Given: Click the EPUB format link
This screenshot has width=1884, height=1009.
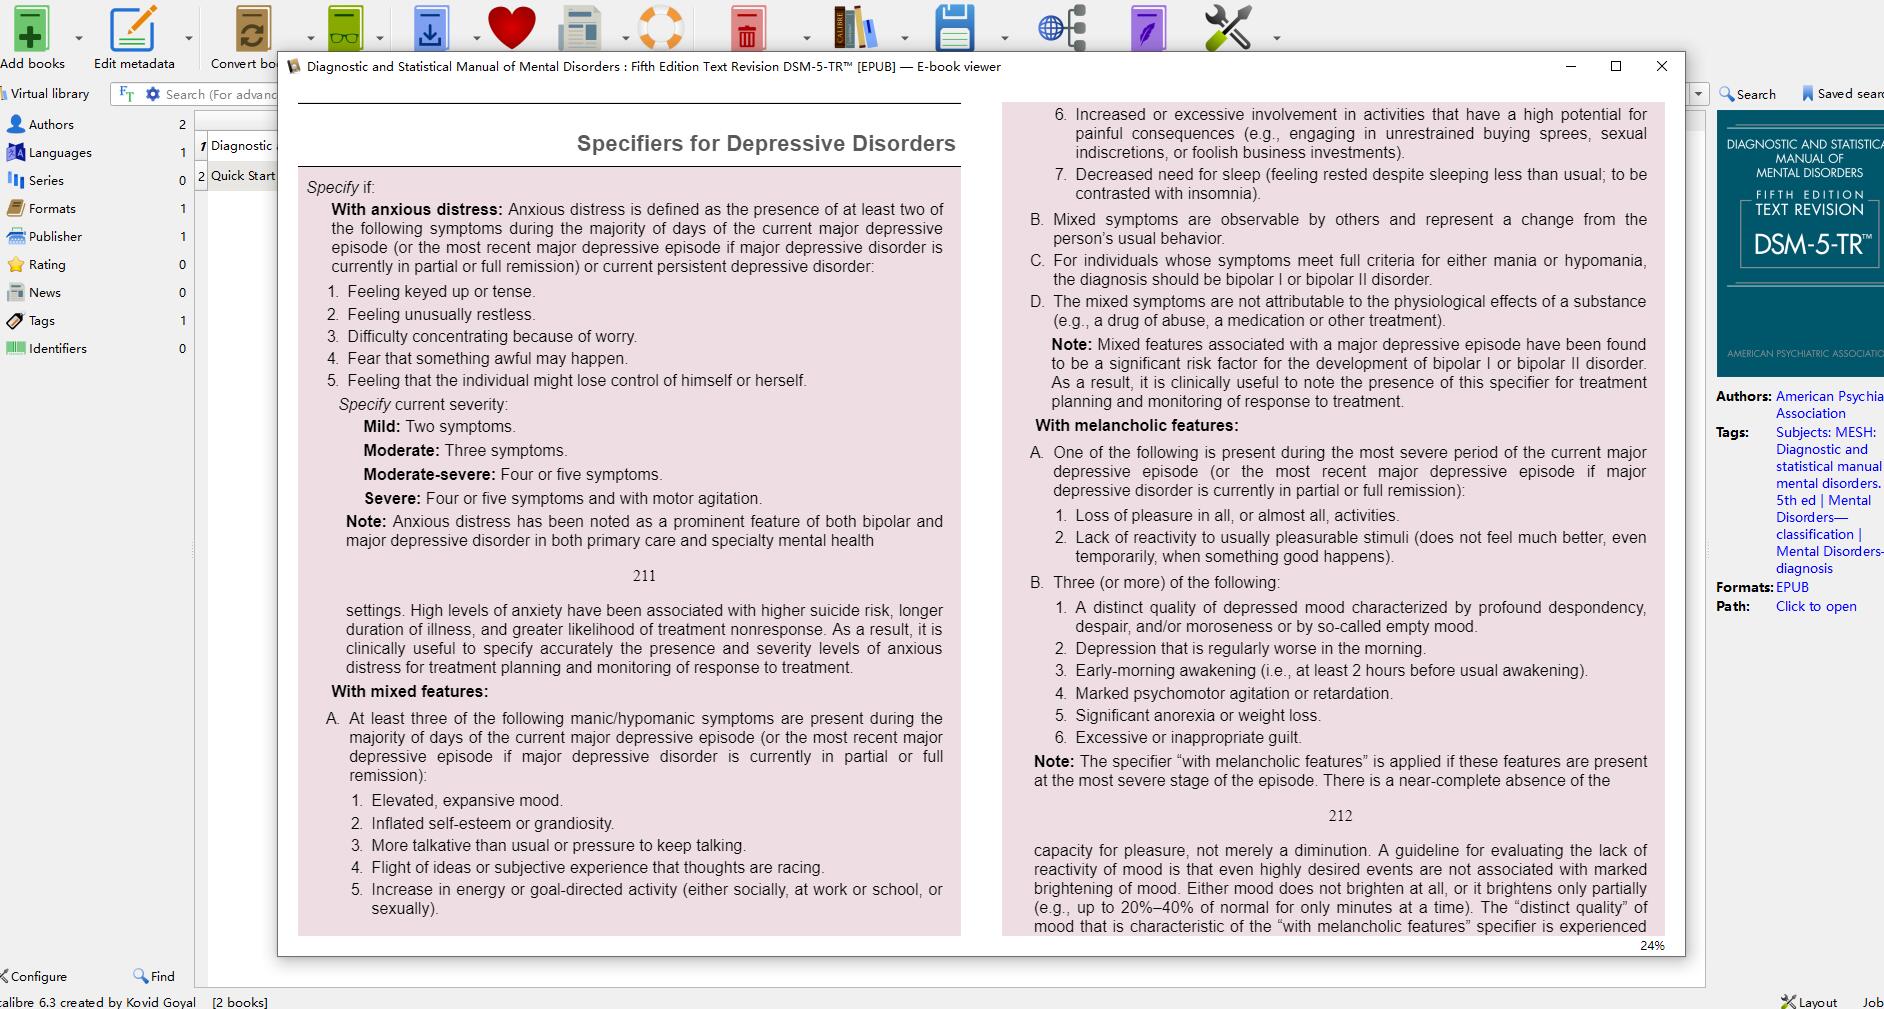Looking at the screenshot, I should click(1792, 587).
